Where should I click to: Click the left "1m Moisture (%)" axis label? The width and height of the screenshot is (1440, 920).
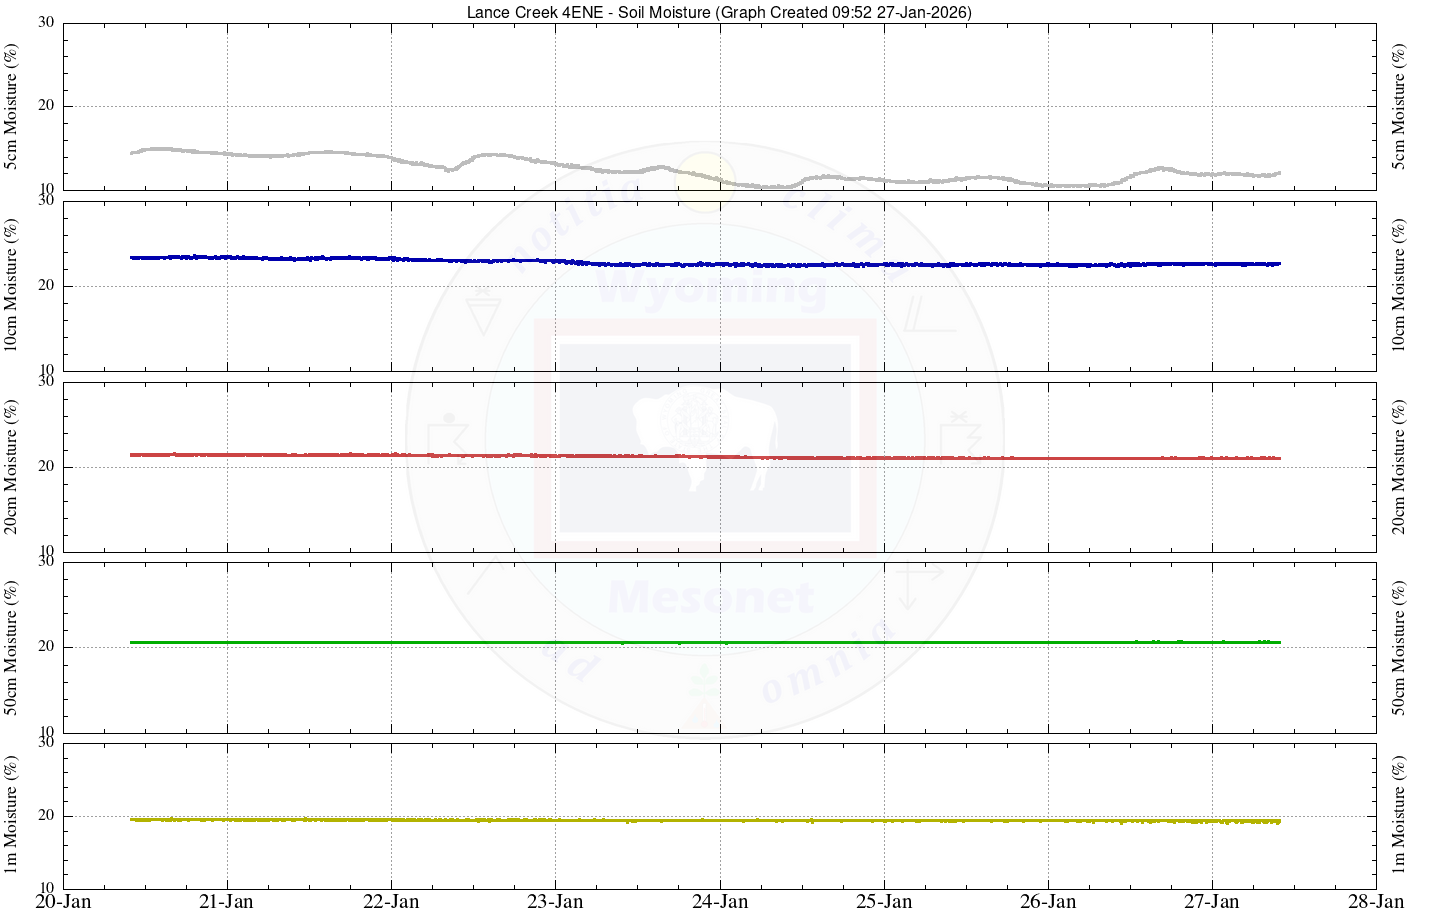pyautogui.click(x=12, y=814)
